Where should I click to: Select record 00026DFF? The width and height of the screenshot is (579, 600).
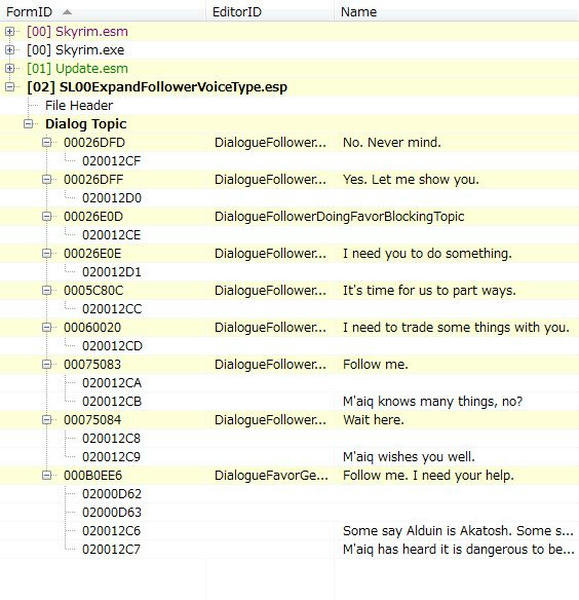(x=93, y=179)
